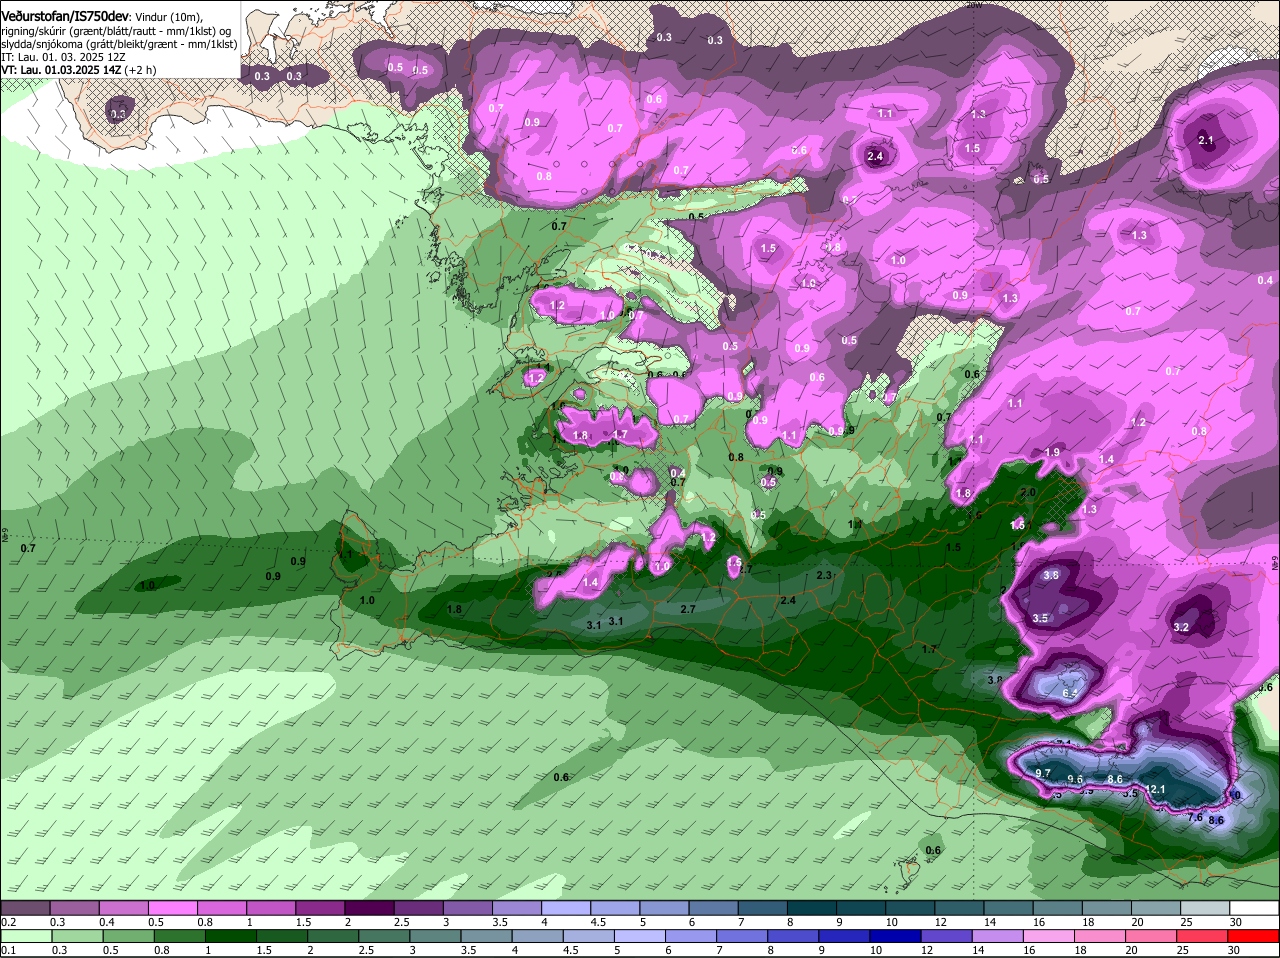Click the 'VT: Lau. 01.03.2025 14Z (+2 h)' line

(79, 70)
